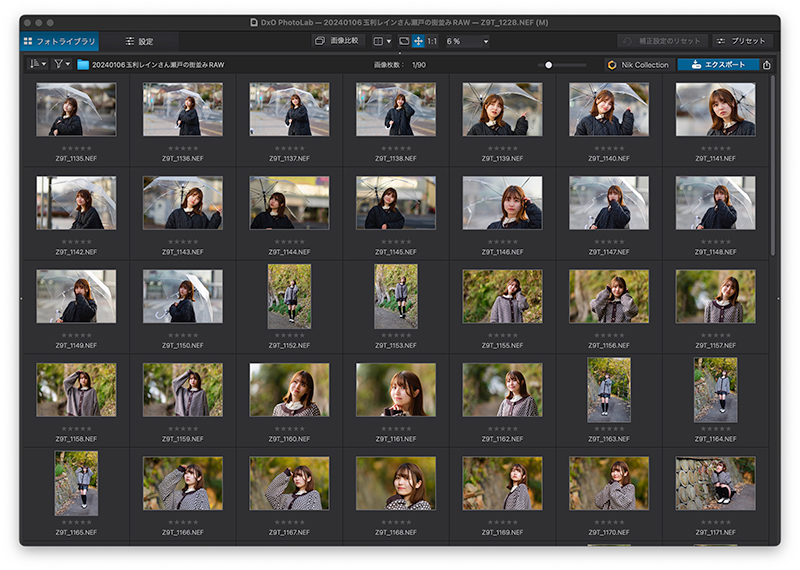This screenshot has width=800, height=570.
Task: Select the fit-to-screen zoom icon
Action: (x=404, y=41)
